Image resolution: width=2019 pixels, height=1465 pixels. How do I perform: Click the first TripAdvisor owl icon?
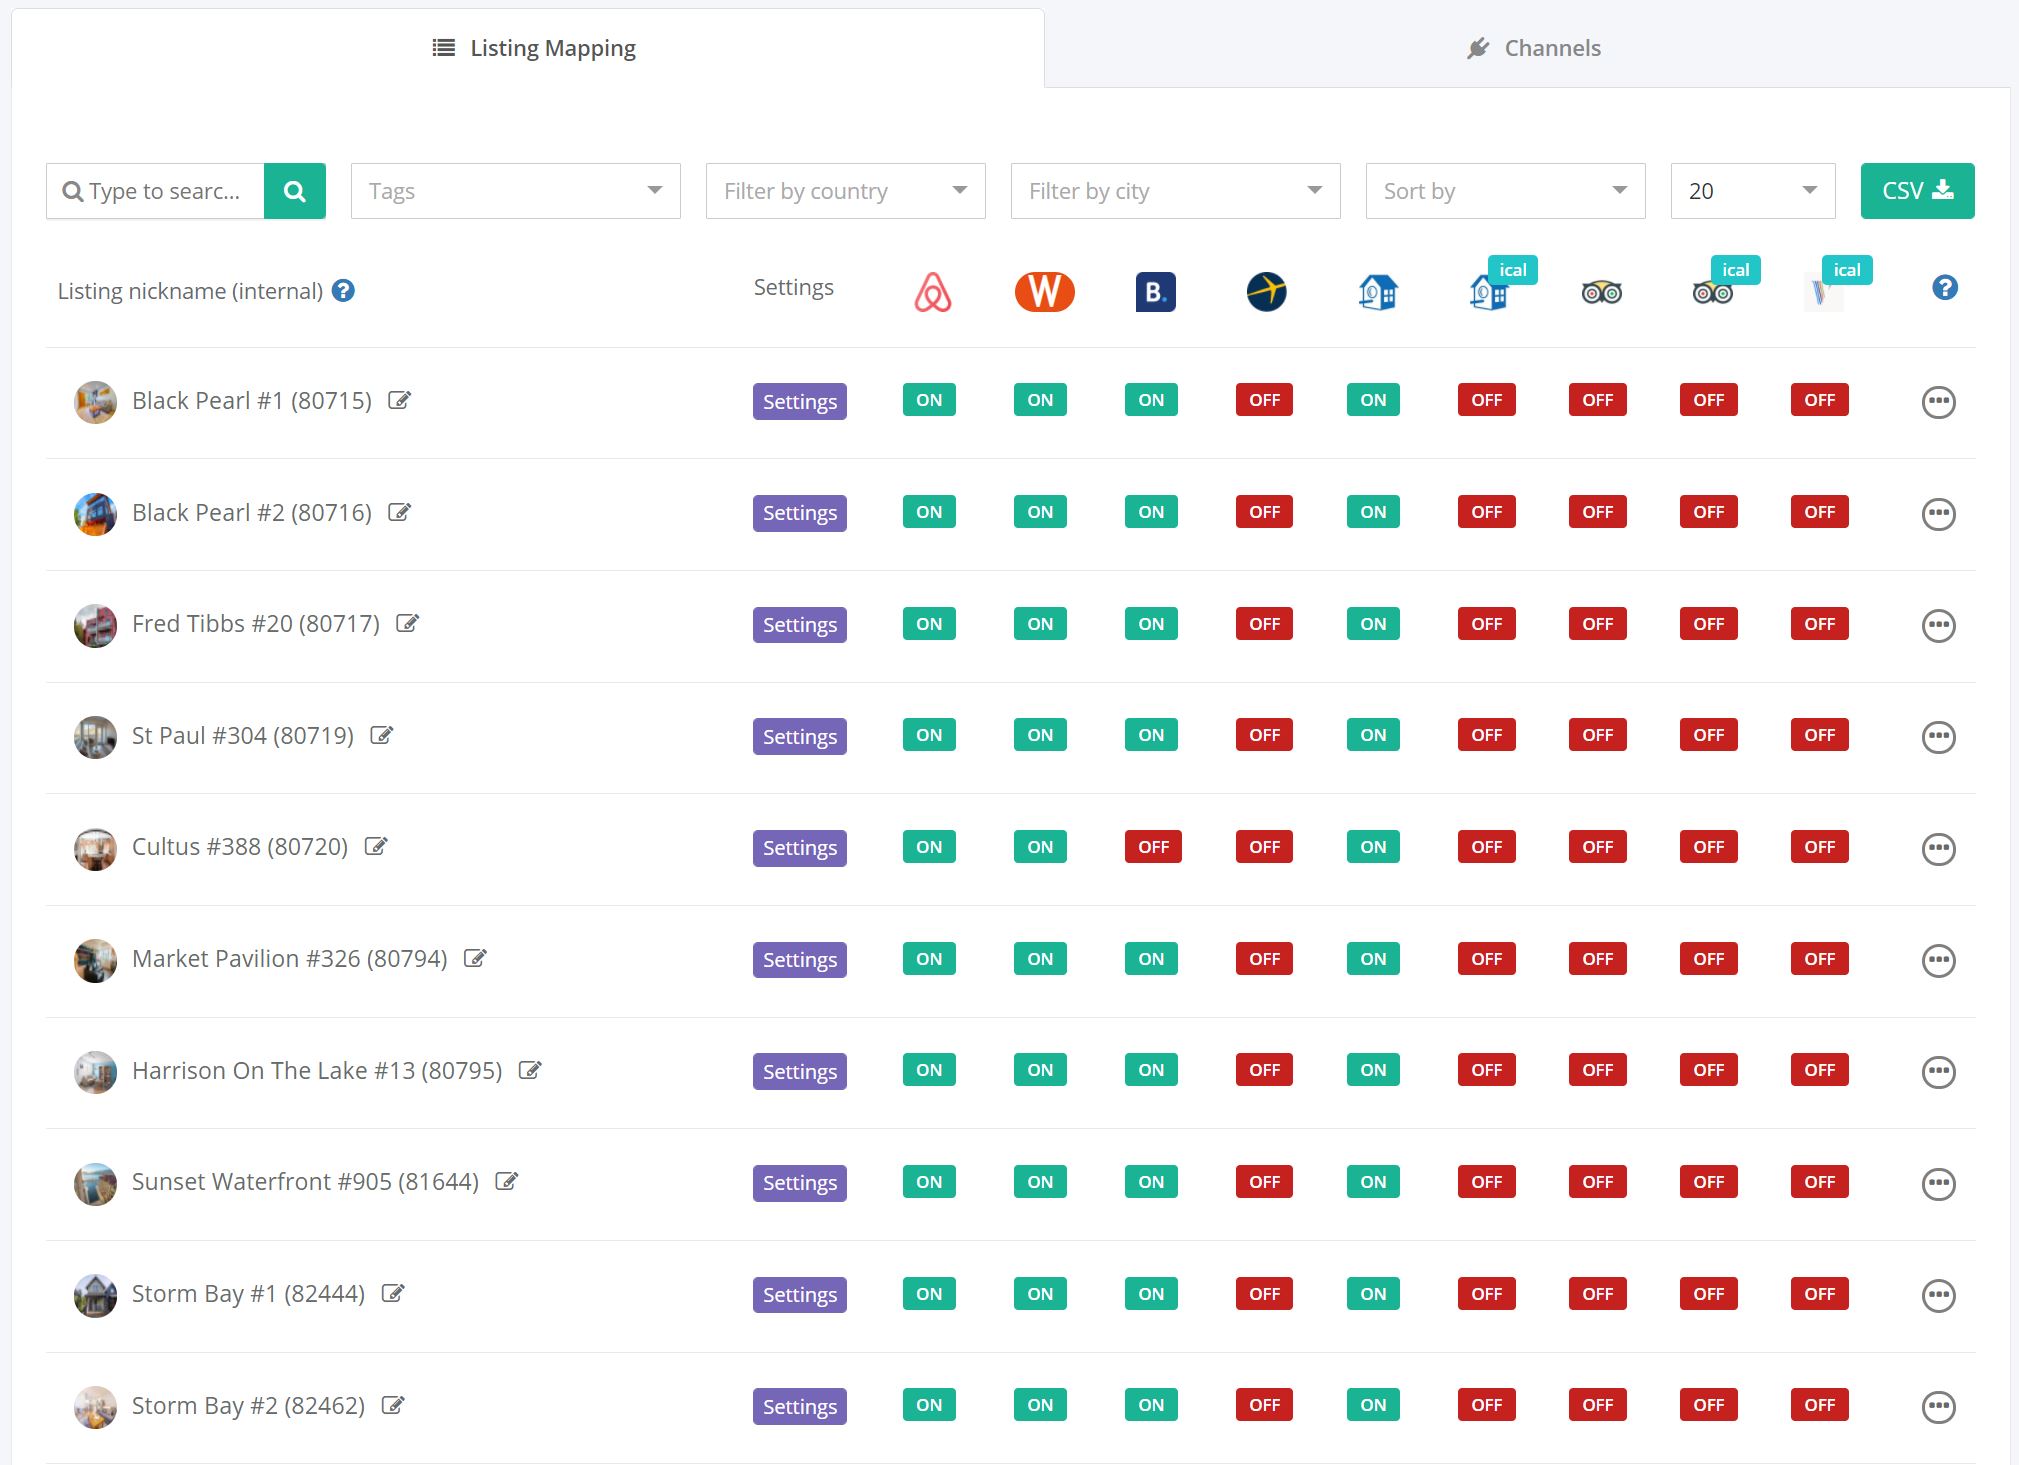tap(1601, 292)
